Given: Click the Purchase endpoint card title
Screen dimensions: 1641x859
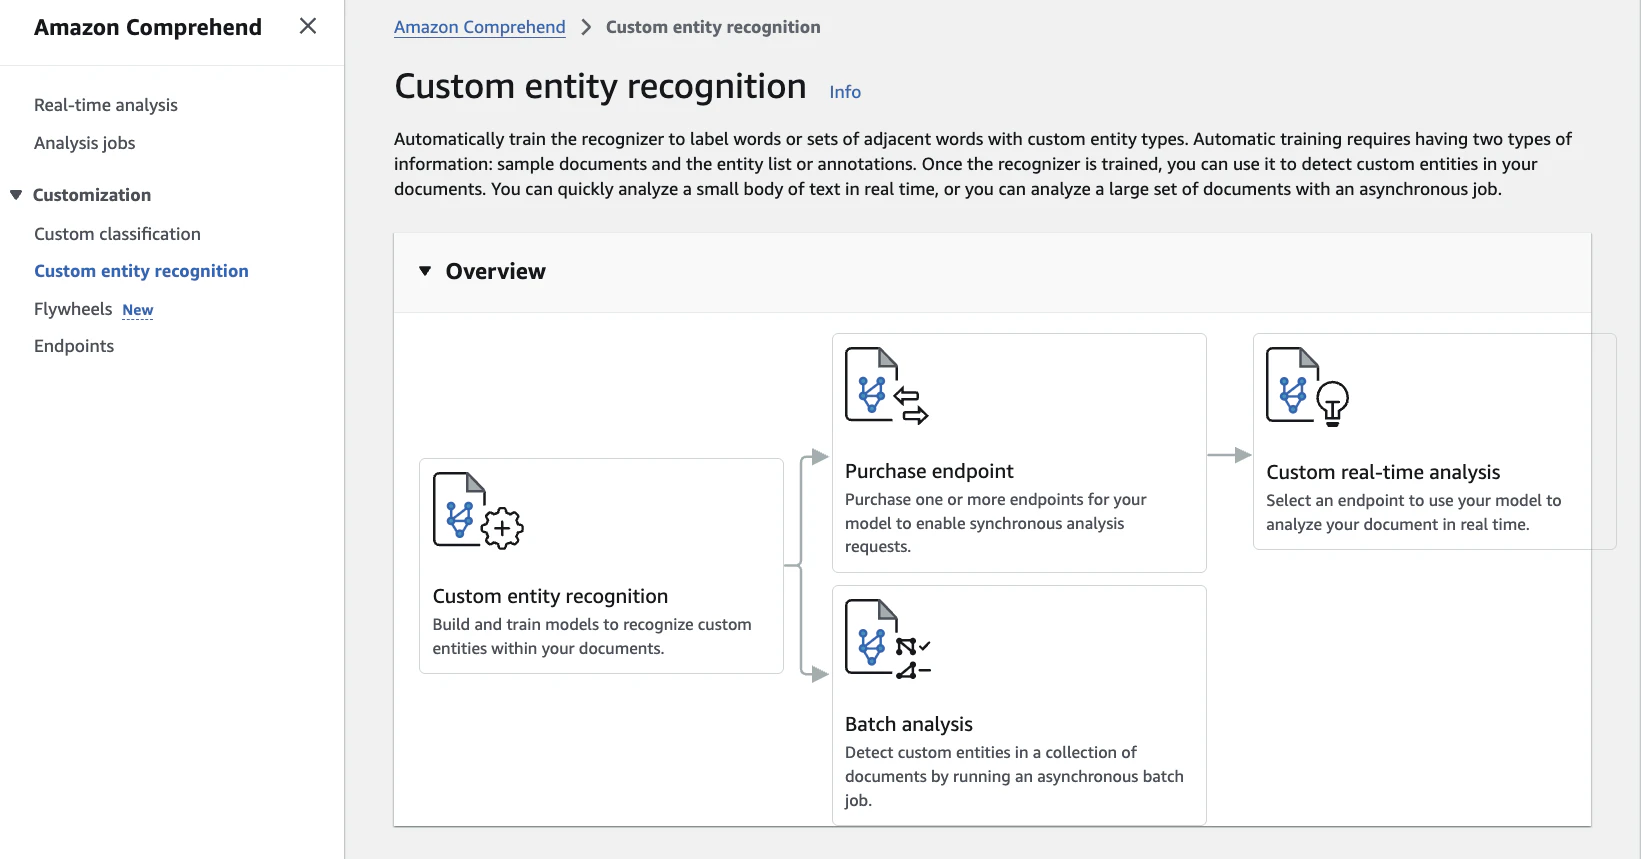Looking at the screenshot, I should 929,471.
